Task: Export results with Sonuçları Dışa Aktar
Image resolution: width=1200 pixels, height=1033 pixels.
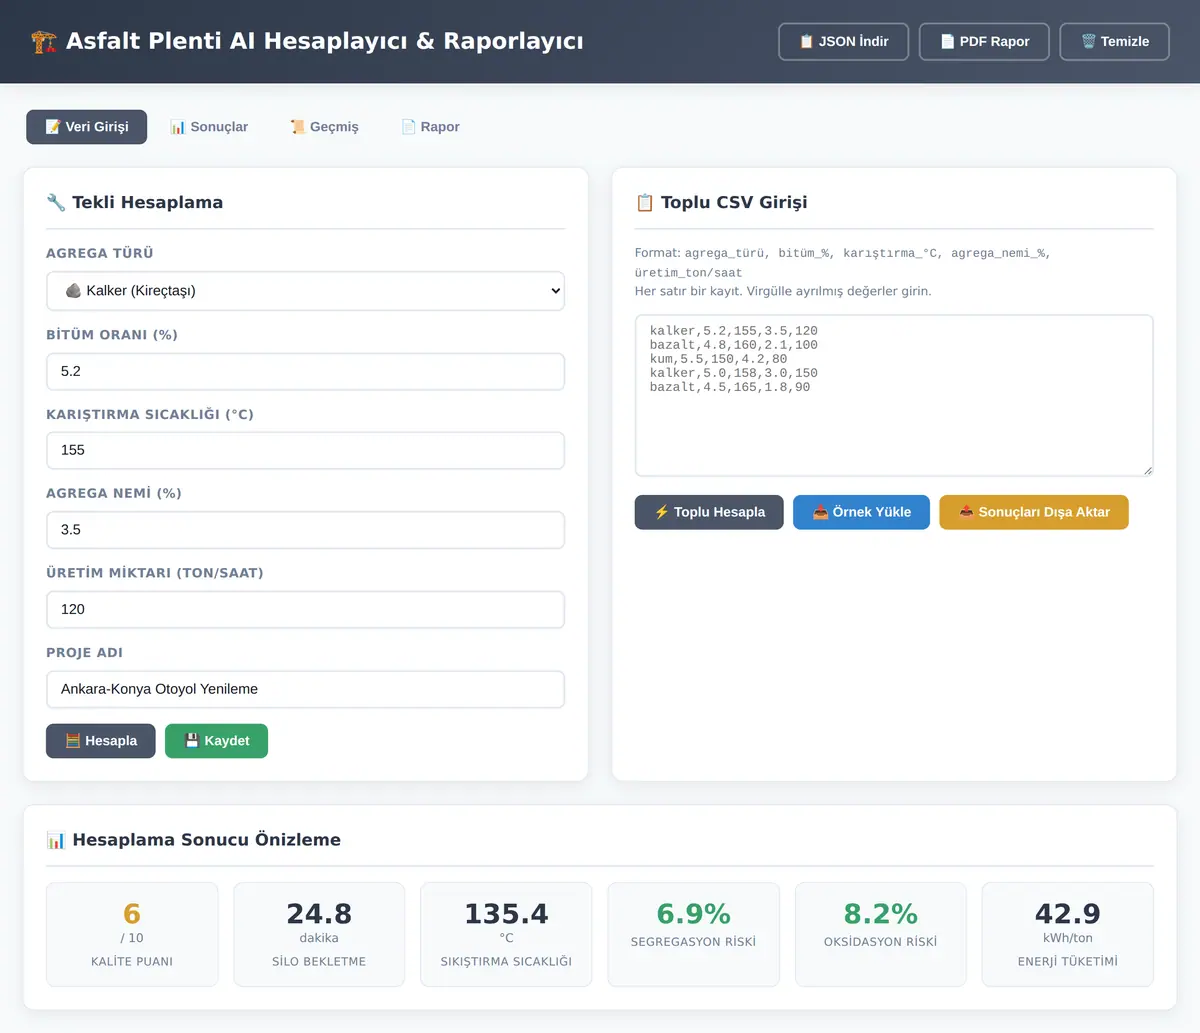Action: coord(1034,512)
